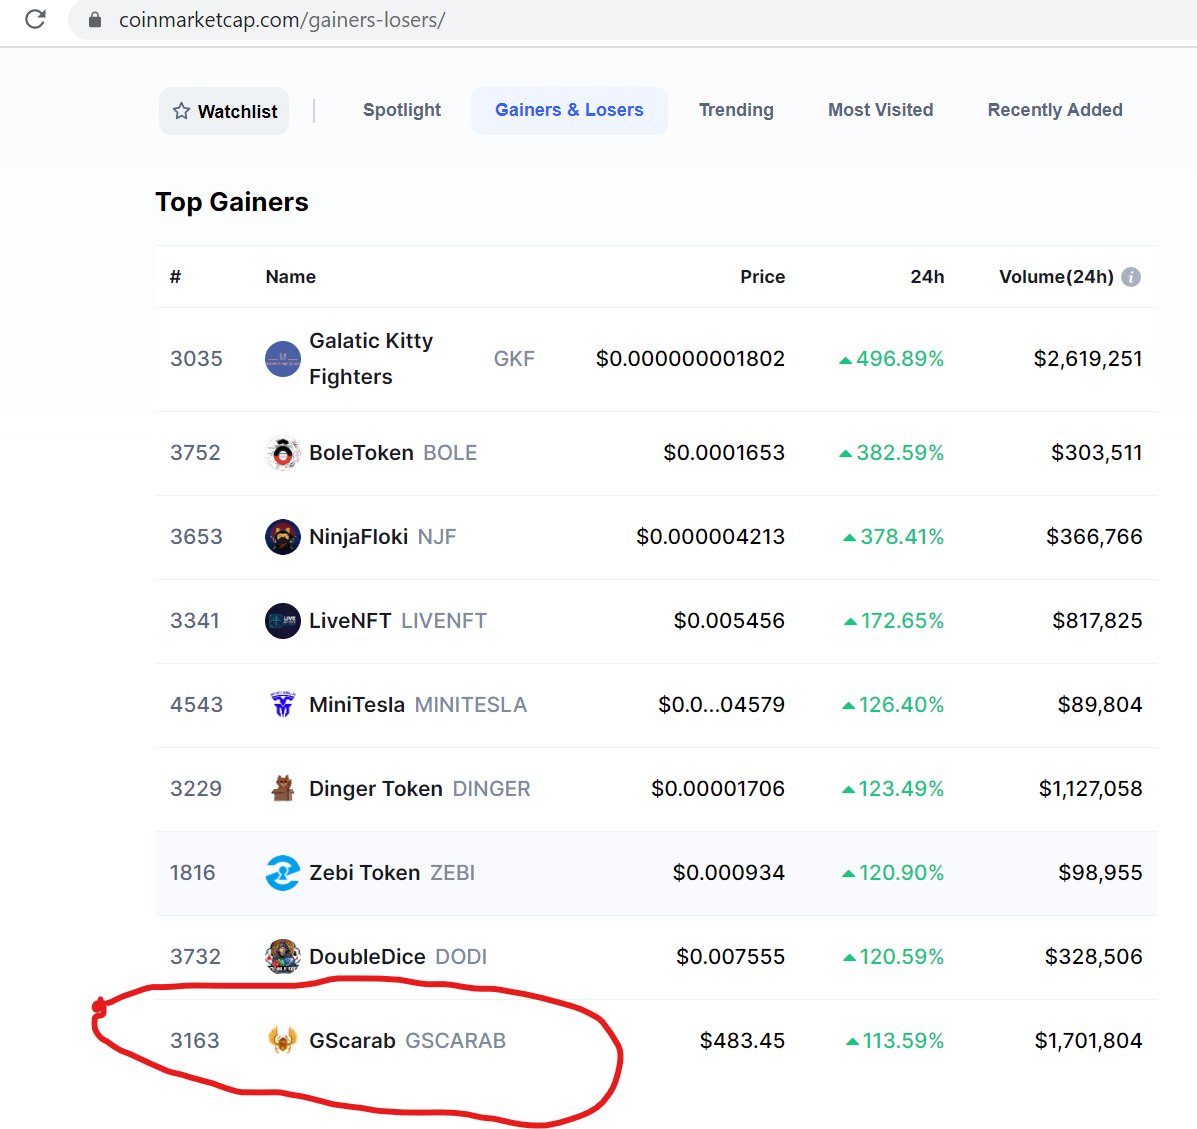Click the volume $89,804
The image size is (1197, 1129).
1099,705
